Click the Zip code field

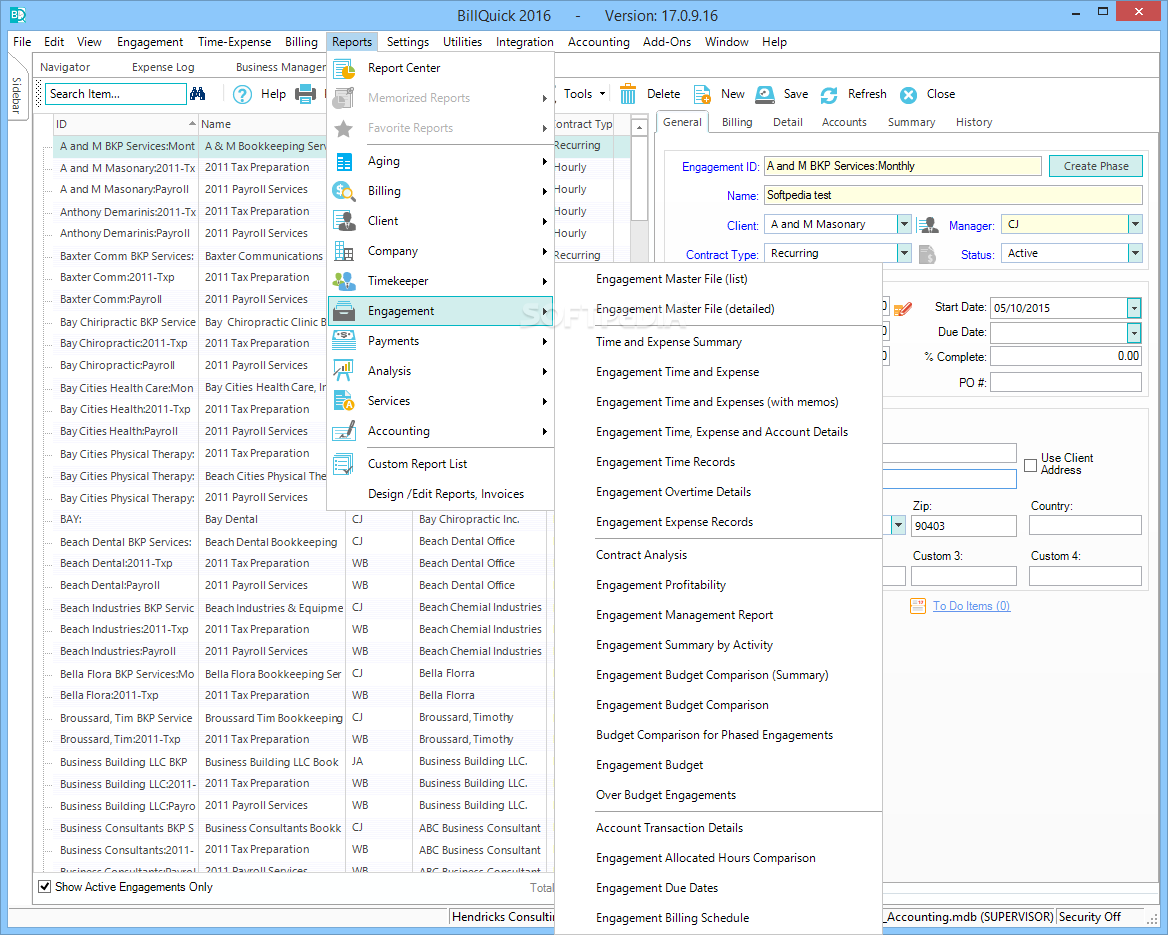[963, 525]
